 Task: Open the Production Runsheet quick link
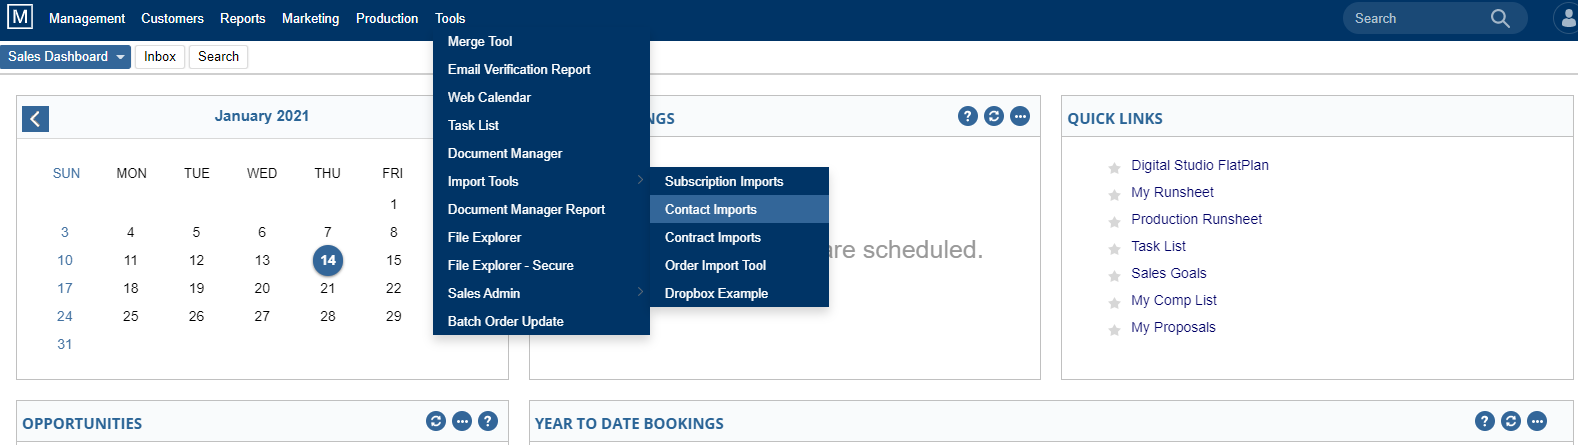point(1196,219)
